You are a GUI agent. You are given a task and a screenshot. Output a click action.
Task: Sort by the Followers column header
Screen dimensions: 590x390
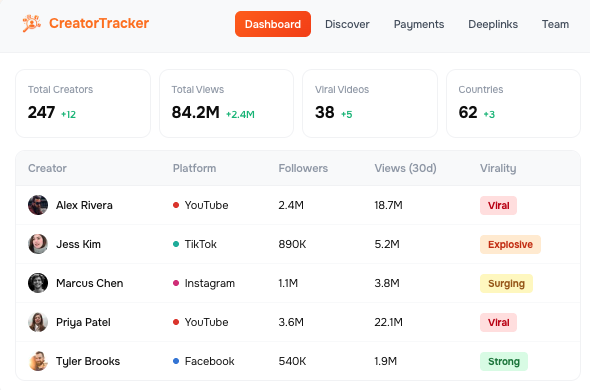coord(303,168)
